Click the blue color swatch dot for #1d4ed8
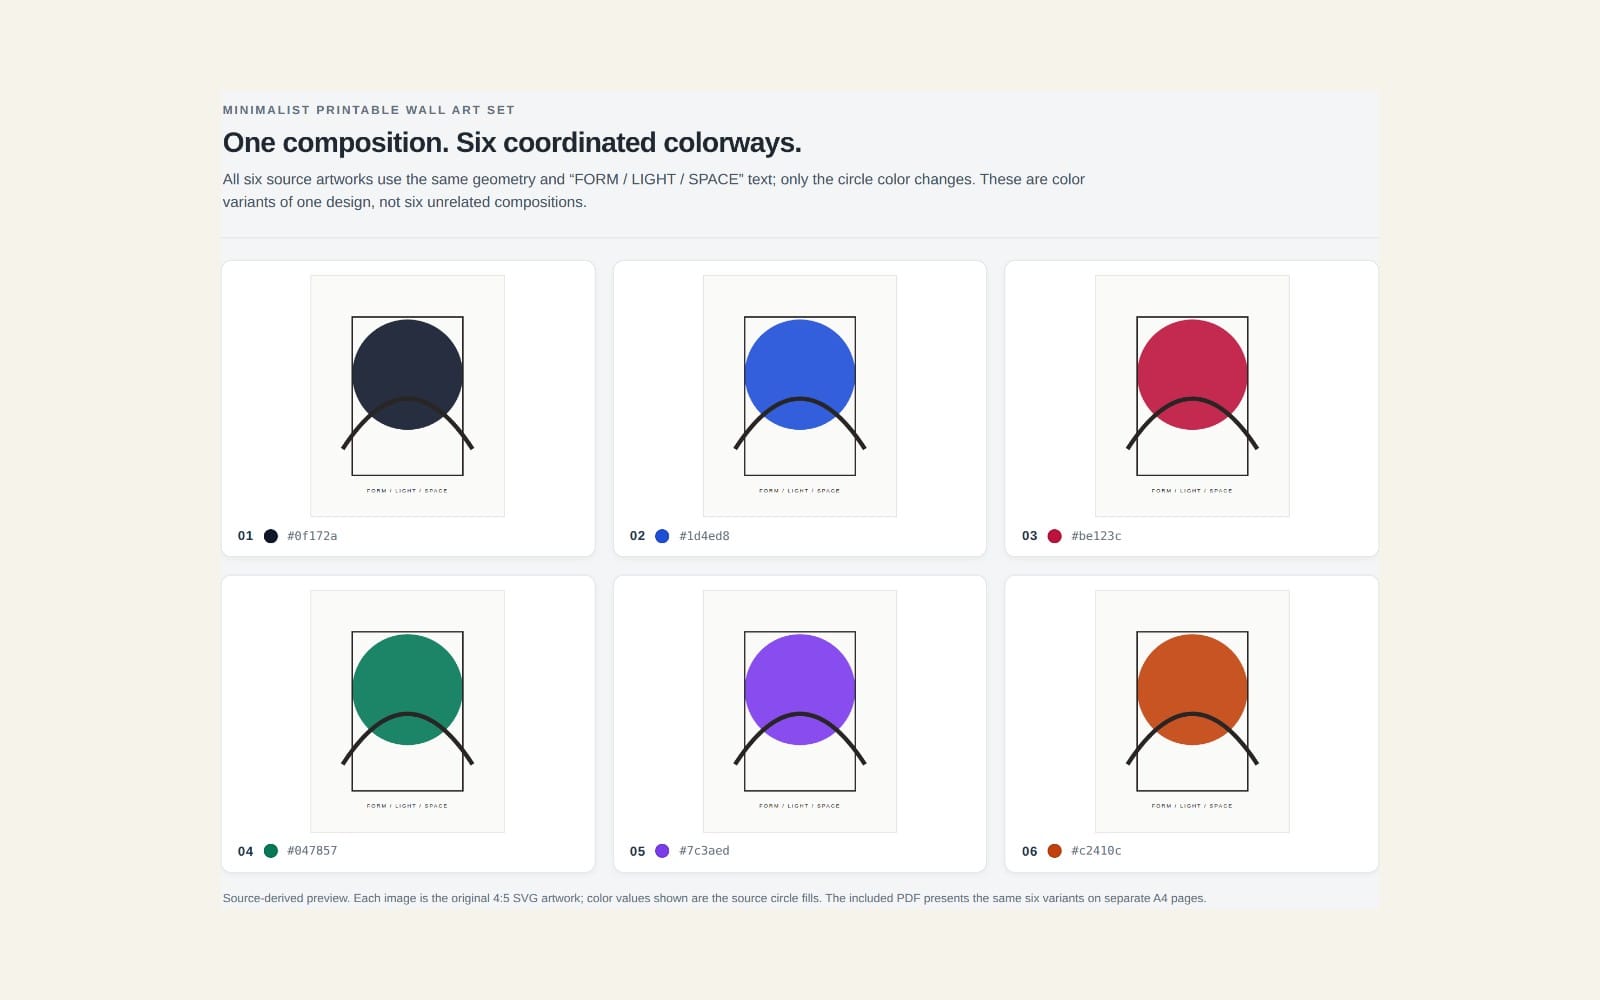The width and height of the screenshot is (1600, 1000). click(662, 536)
